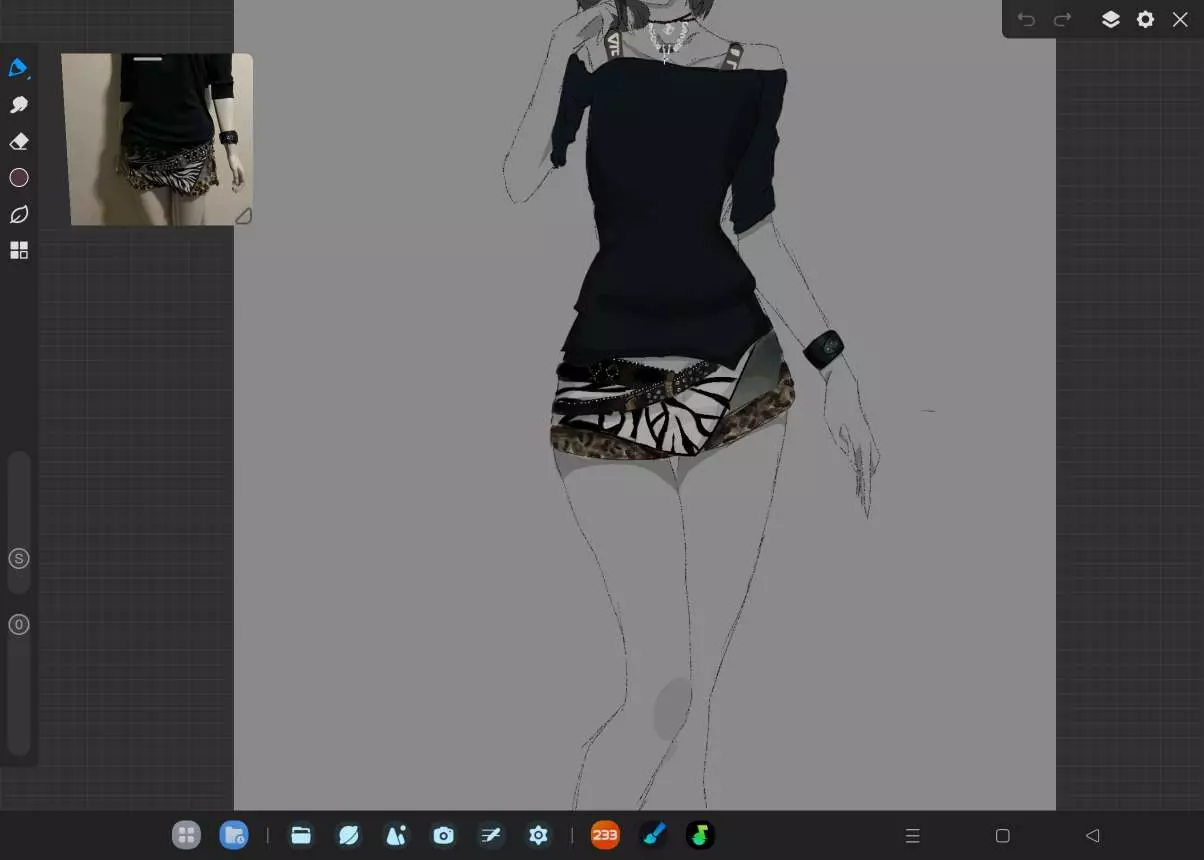Click the opacity O slider handle
Image resolution: width=1204 pixels, height=860 pixels.
18,625
